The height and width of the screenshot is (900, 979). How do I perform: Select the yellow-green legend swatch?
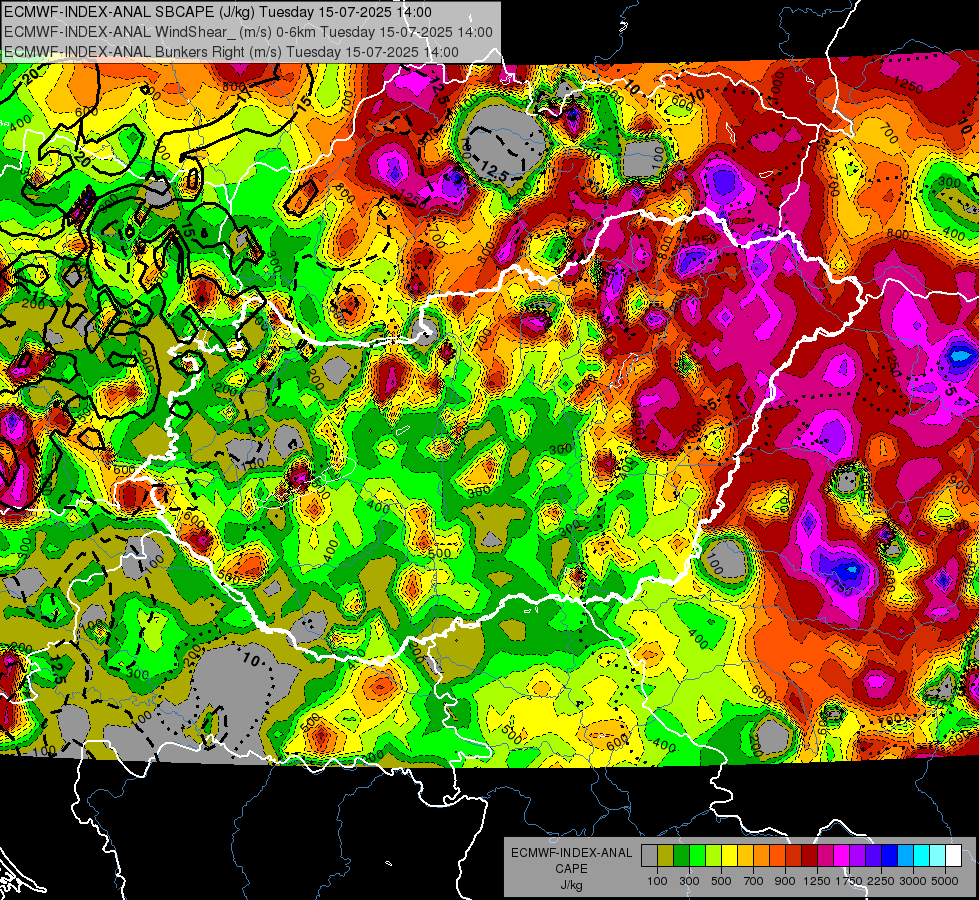point(714,856)
